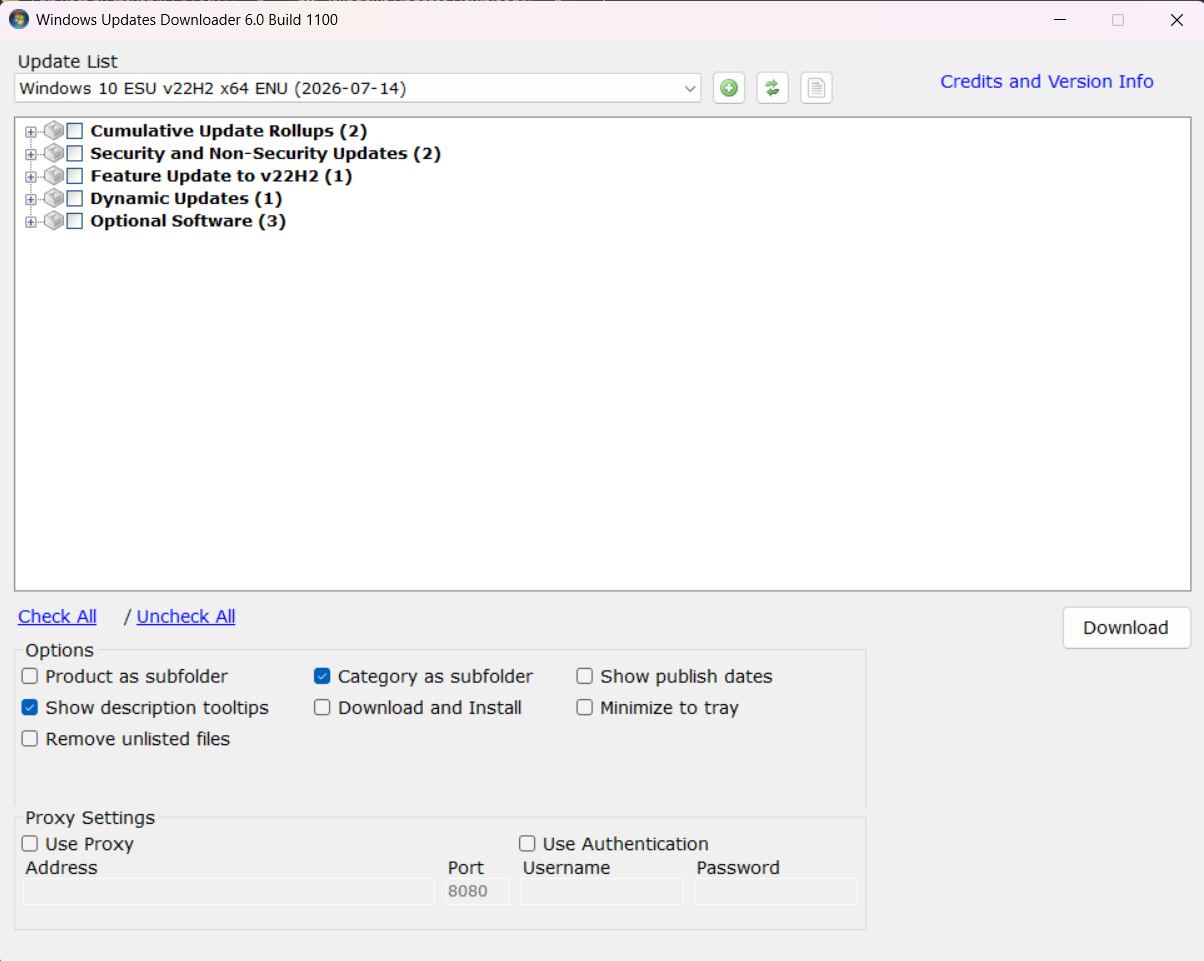Click the proxy Port field
1204x961 pixels.
(x=478, y=891)
